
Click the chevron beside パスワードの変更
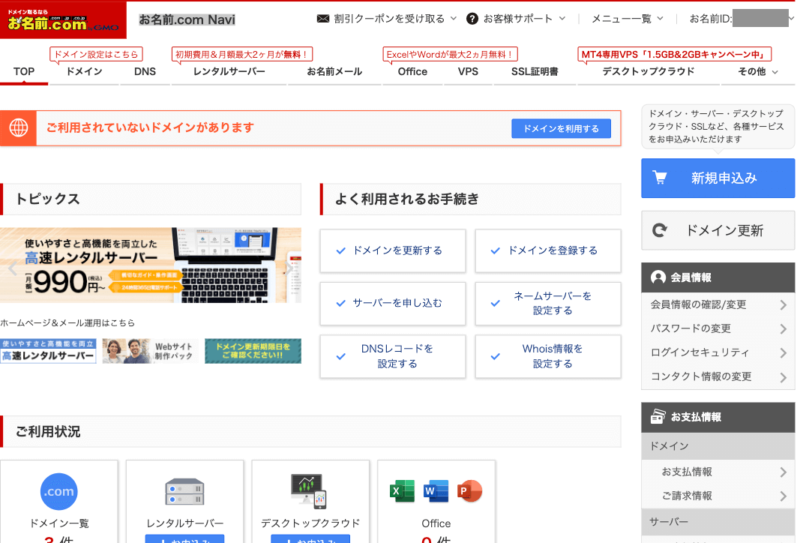783,329
